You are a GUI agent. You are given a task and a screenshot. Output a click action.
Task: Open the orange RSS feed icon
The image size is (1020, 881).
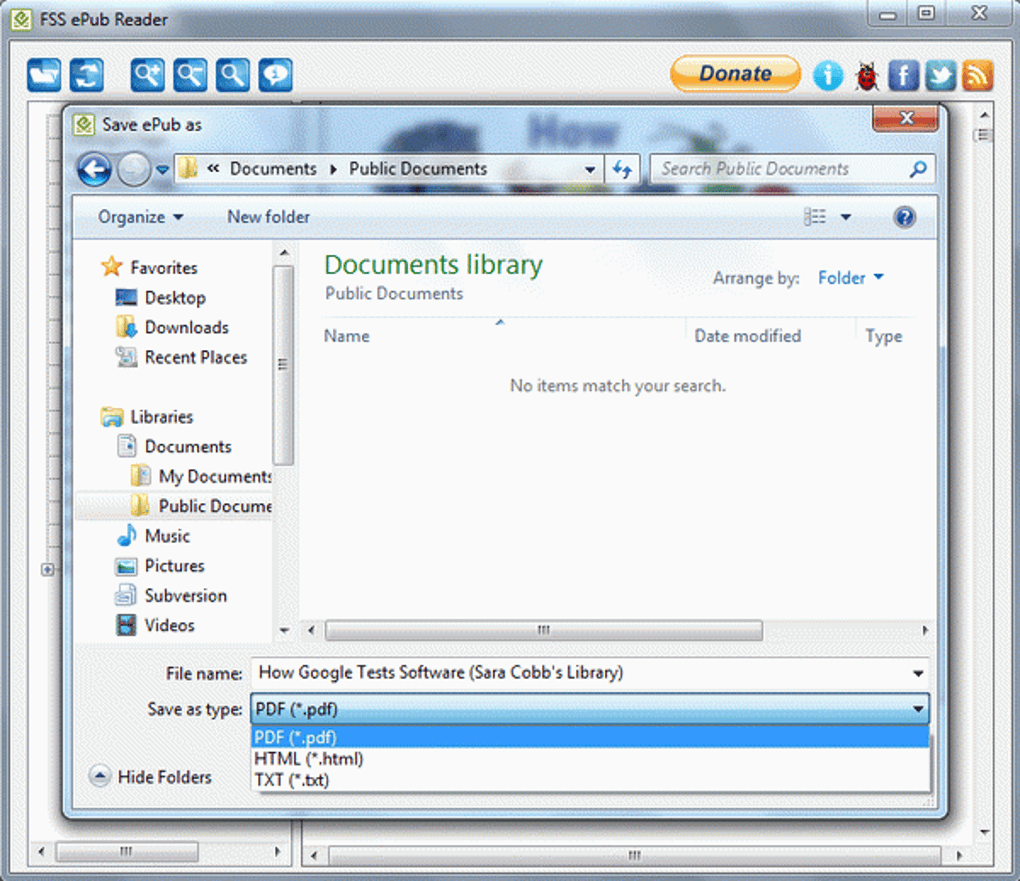(x=978, y=75)
